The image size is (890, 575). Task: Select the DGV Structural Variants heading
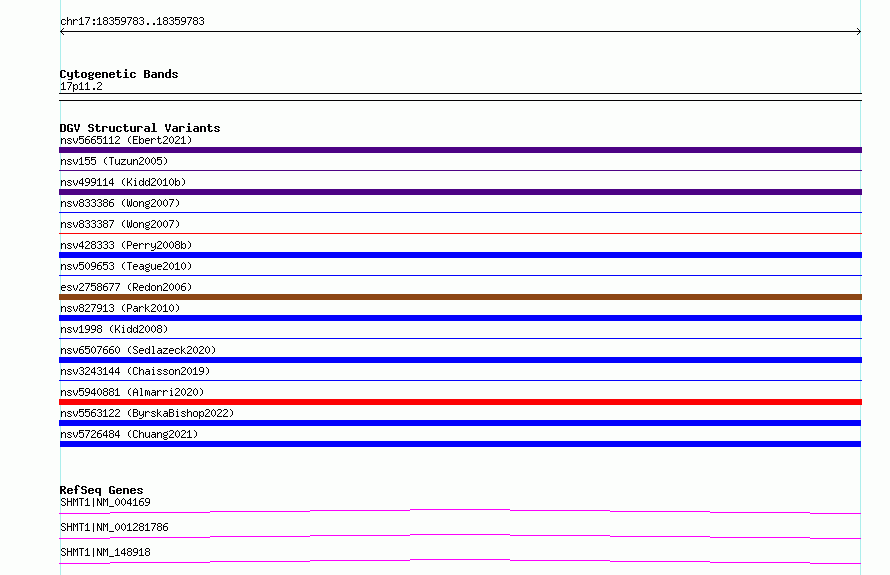(x=140, y=128)
